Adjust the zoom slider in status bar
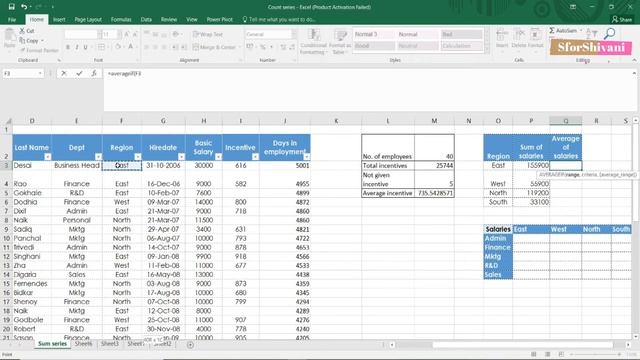The width and height of the screenshot is (640, 360). pyautogui.click(x=595, y=354)
